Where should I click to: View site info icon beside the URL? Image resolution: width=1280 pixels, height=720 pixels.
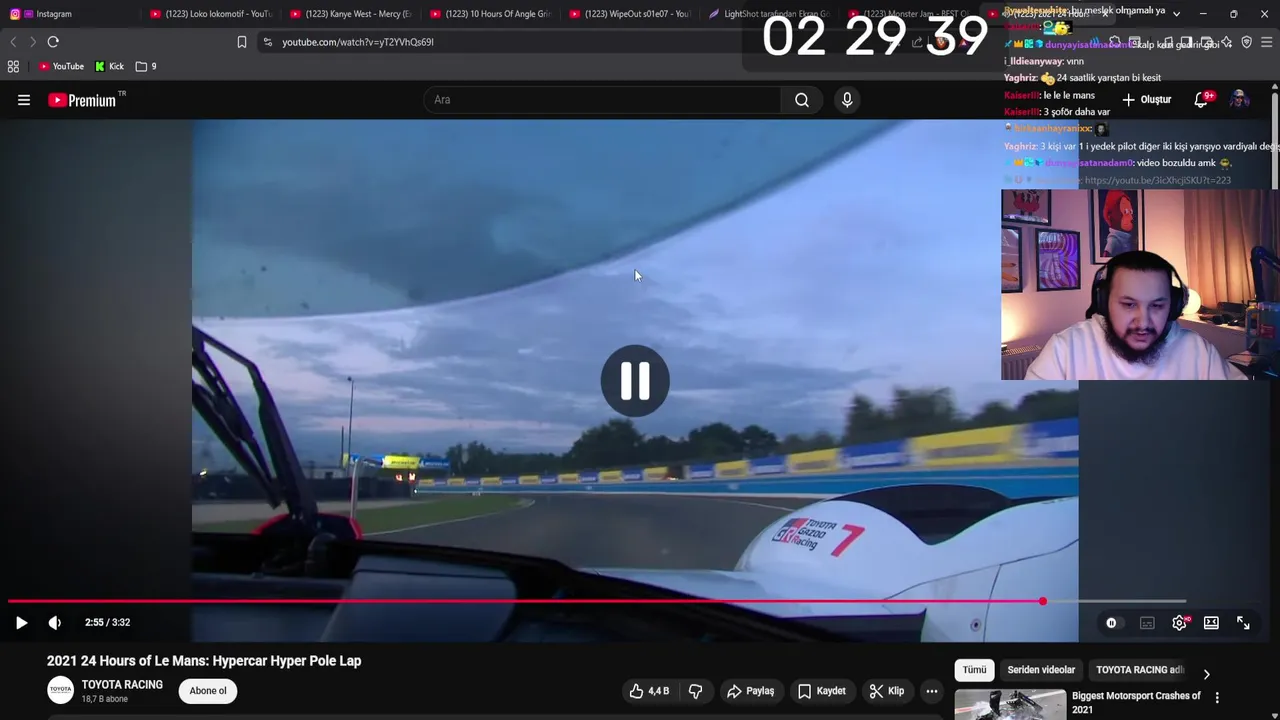[x=267, y=42]
